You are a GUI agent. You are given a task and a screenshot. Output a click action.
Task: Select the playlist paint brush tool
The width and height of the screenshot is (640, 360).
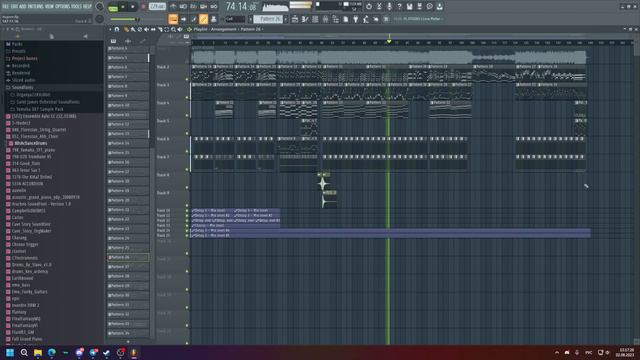133,29
